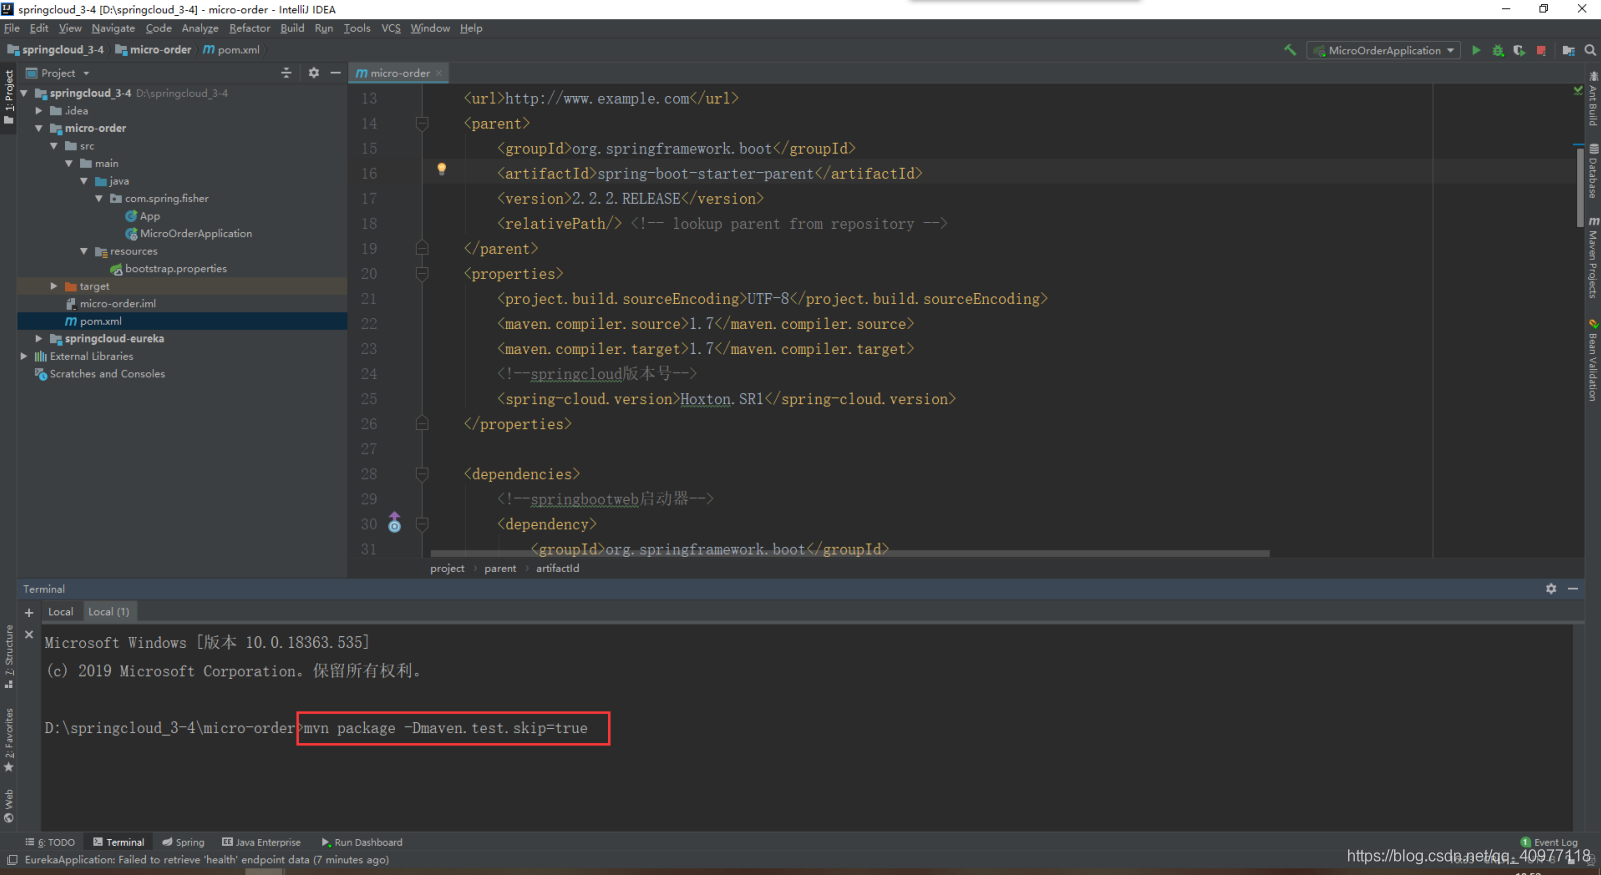
Task: Open the Ant Build tool window
Action: pyautogui.click(x=1593, y=100)
